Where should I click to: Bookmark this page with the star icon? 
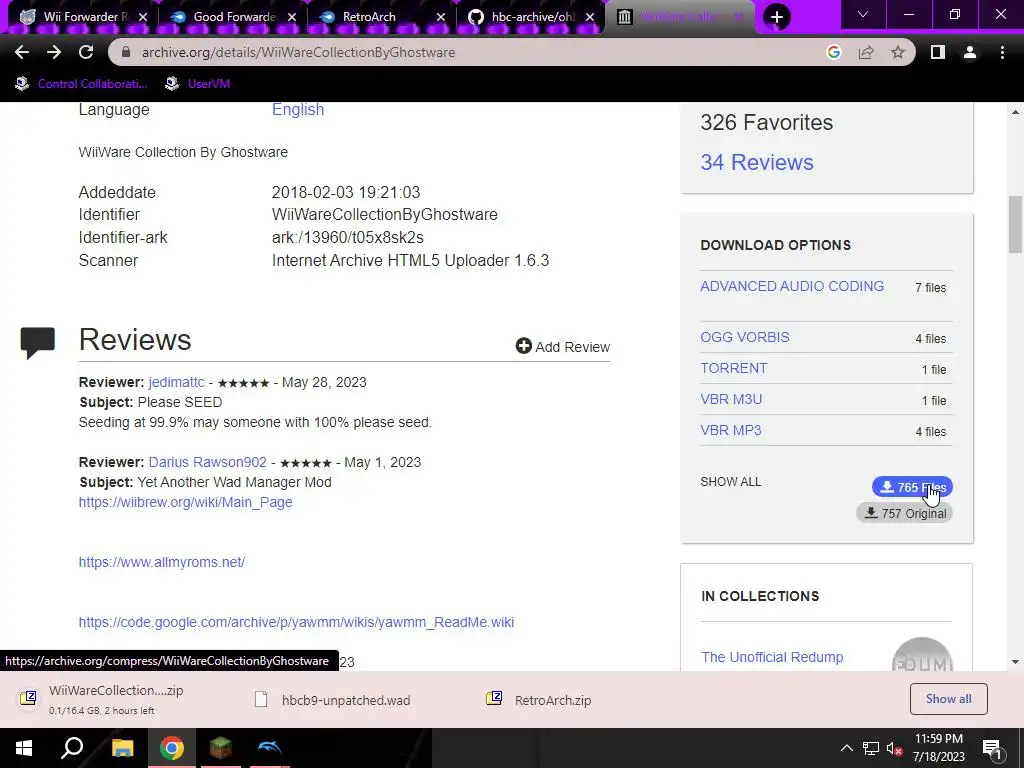(898, 52)
